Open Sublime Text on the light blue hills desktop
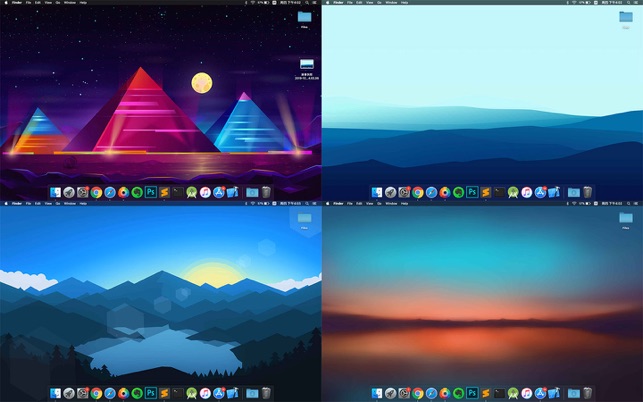The height and width of the screenshot is (402, 643). point(486,191)
